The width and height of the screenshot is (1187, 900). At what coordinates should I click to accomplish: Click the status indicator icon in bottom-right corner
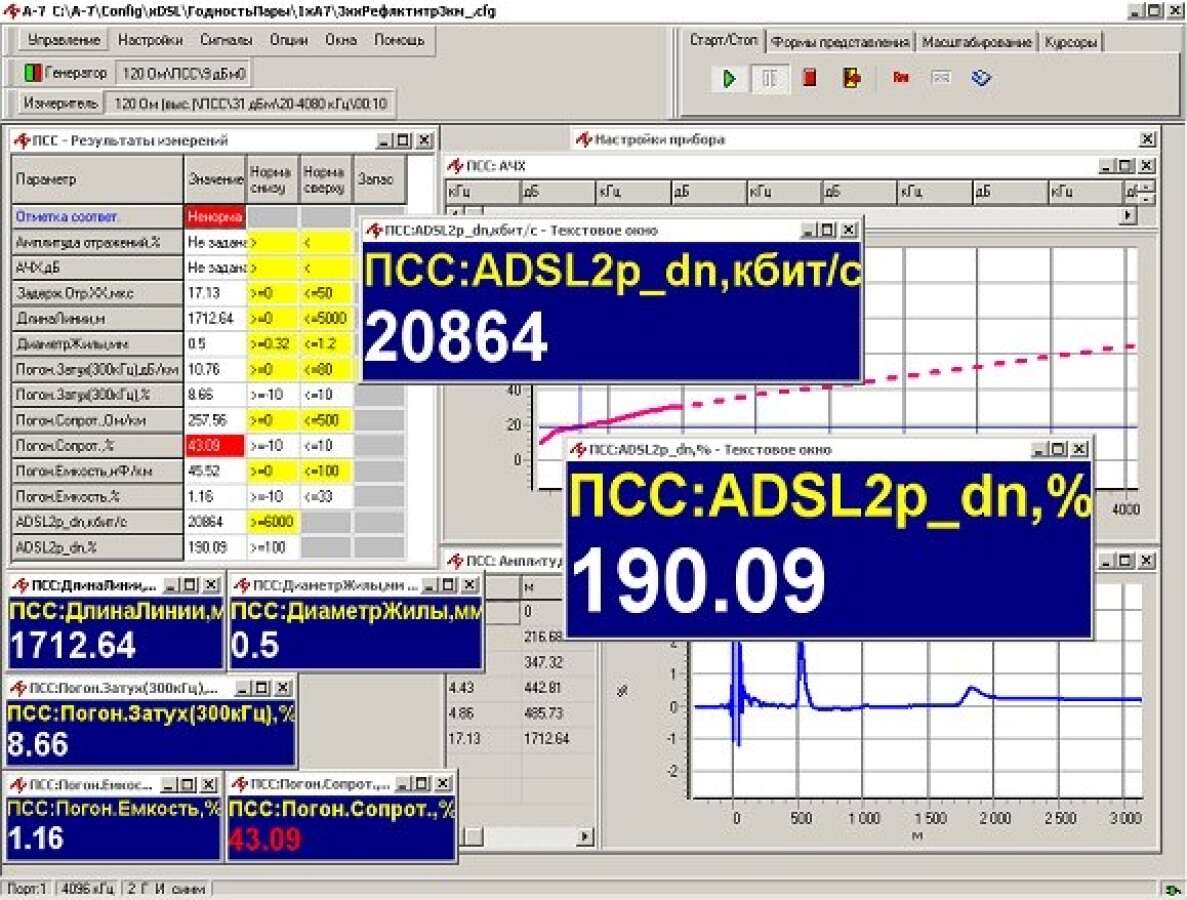(x=1173, y=890)
